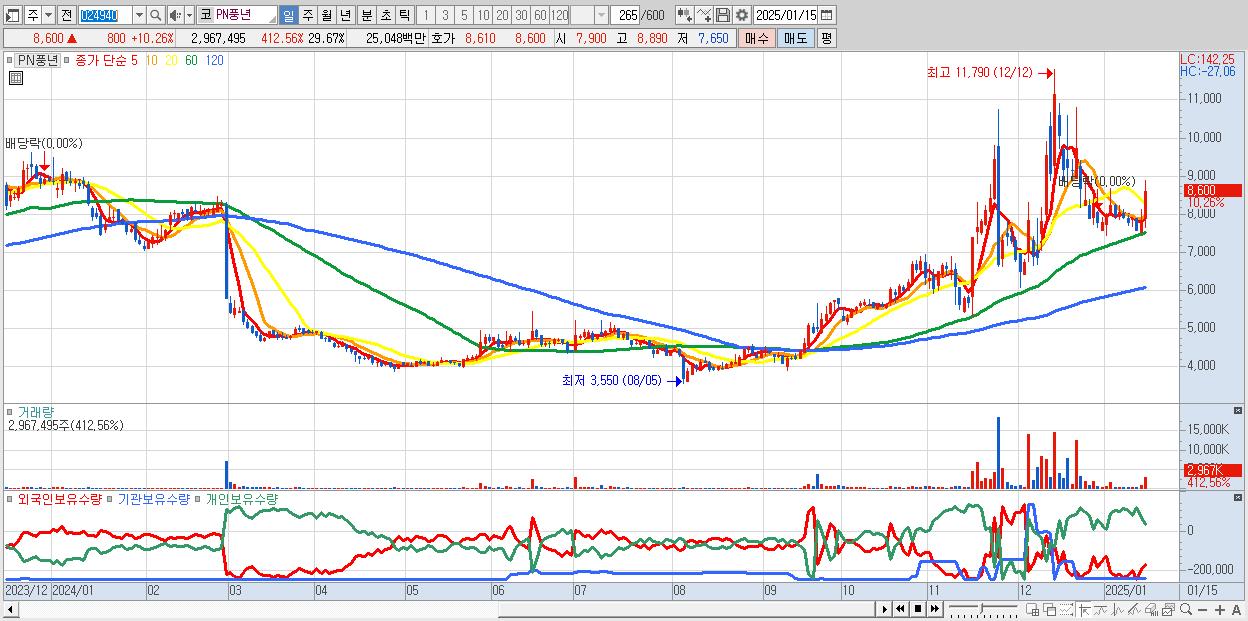Image resolution: width=1248 pixels, height=621 pixels.
Task: Open chart settings gear icon
Action: 742,15
